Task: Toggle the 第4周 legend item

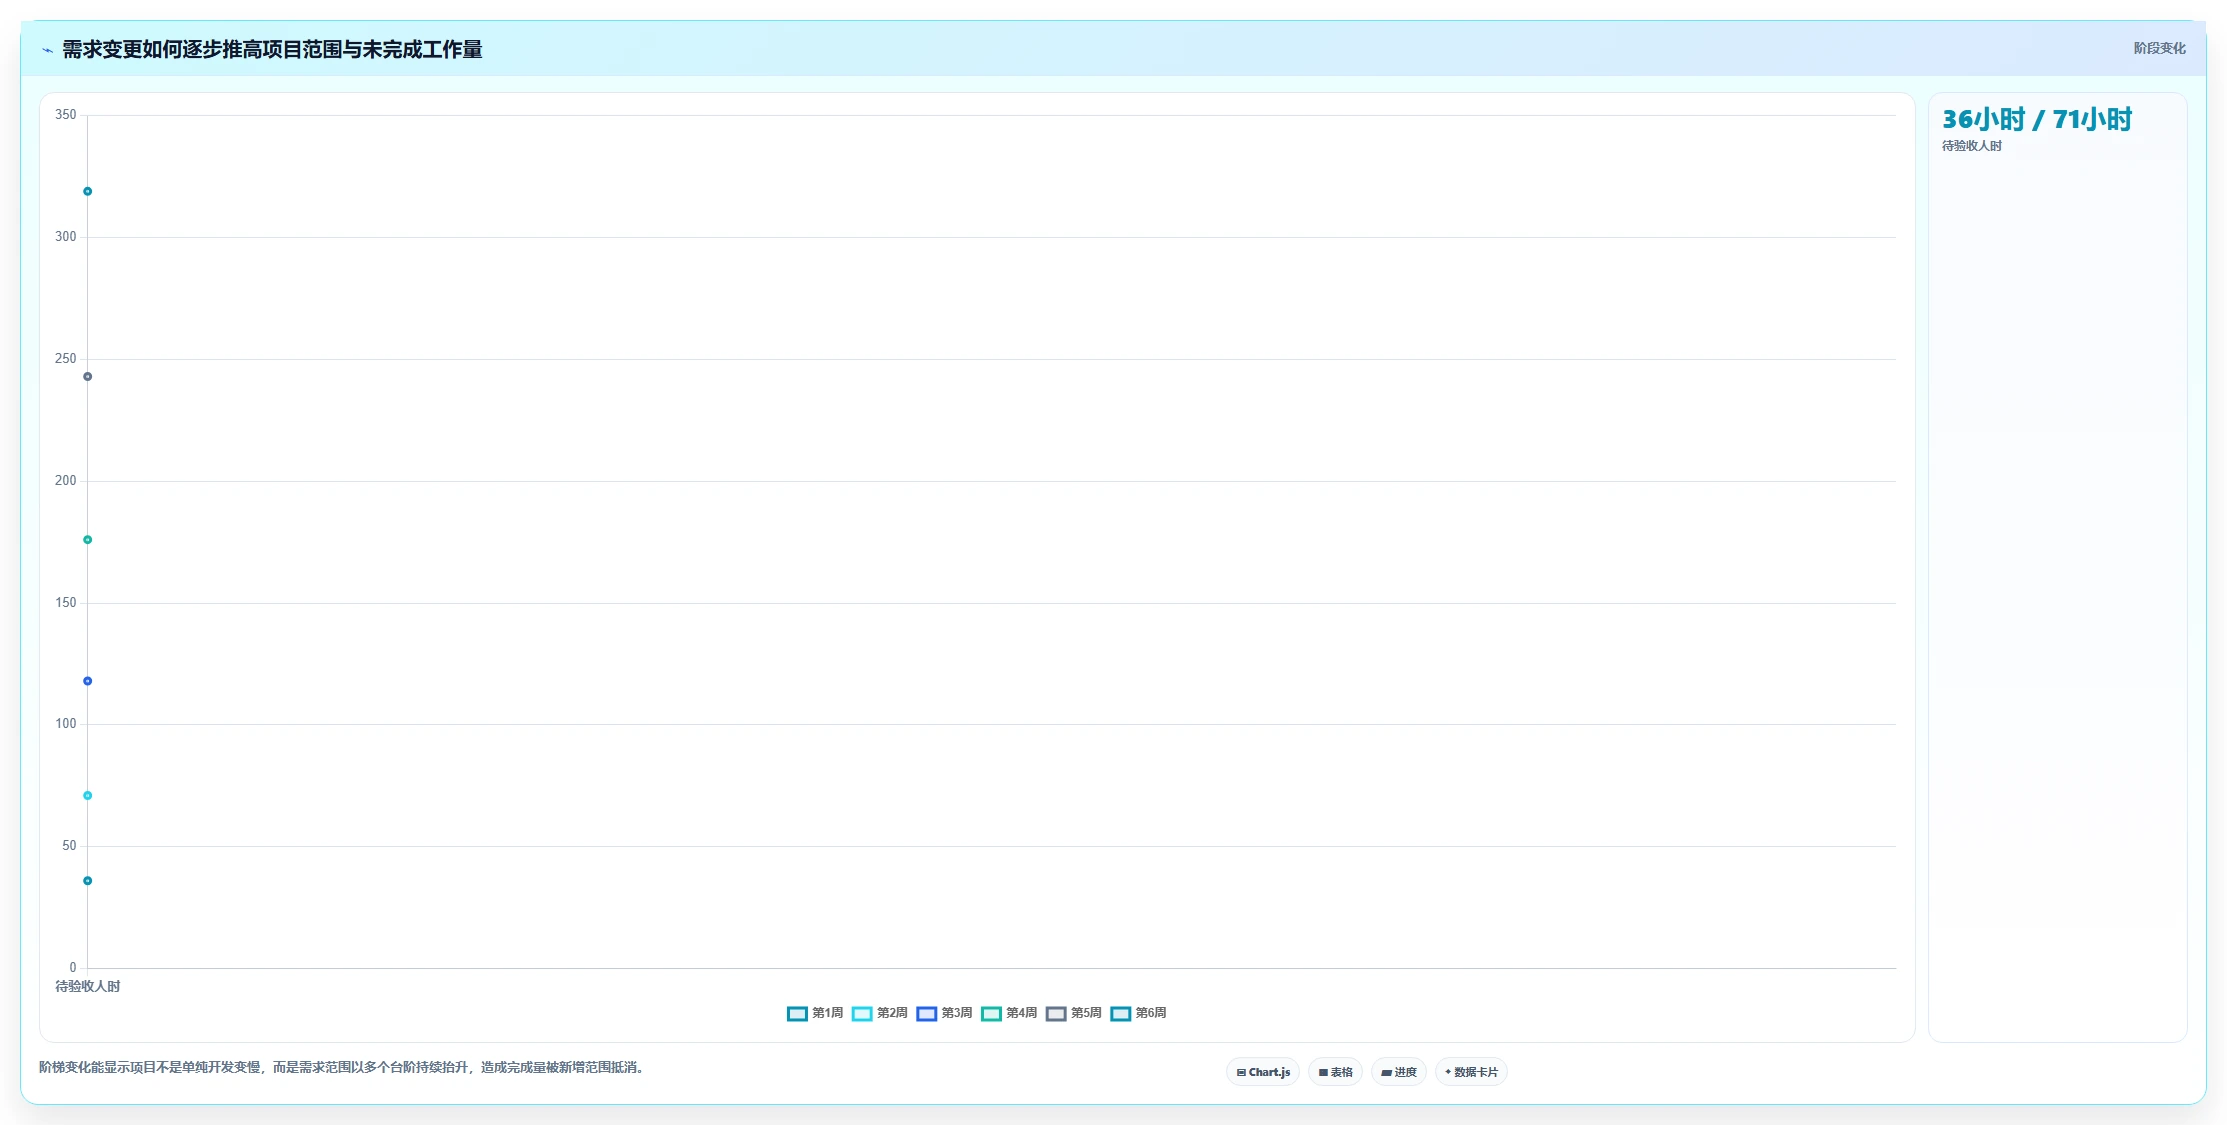Action: pos(1009,1013)
